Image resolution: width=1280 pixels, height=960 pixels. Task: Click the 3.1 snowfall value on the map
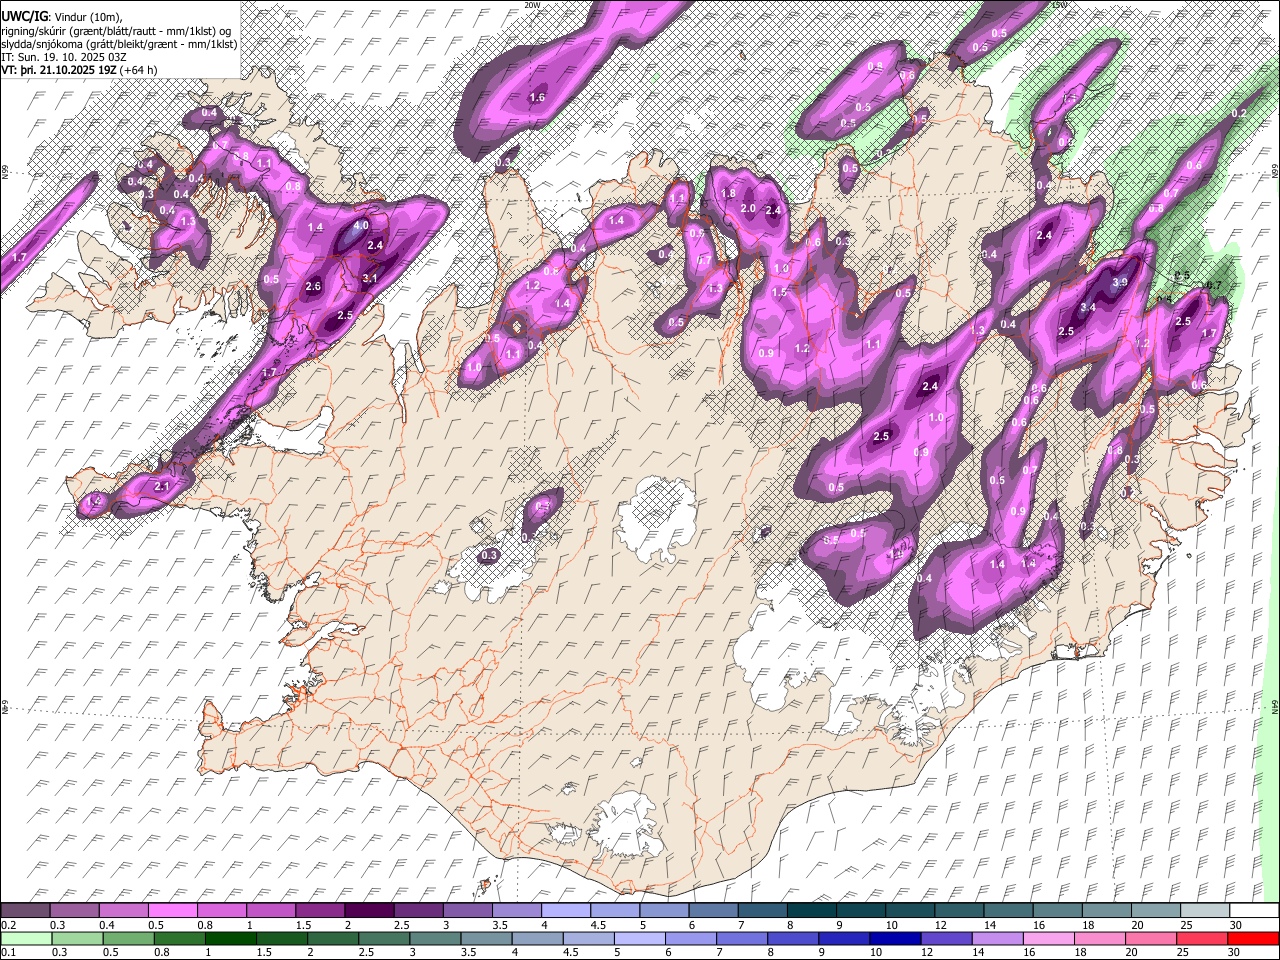pos(369,278)
